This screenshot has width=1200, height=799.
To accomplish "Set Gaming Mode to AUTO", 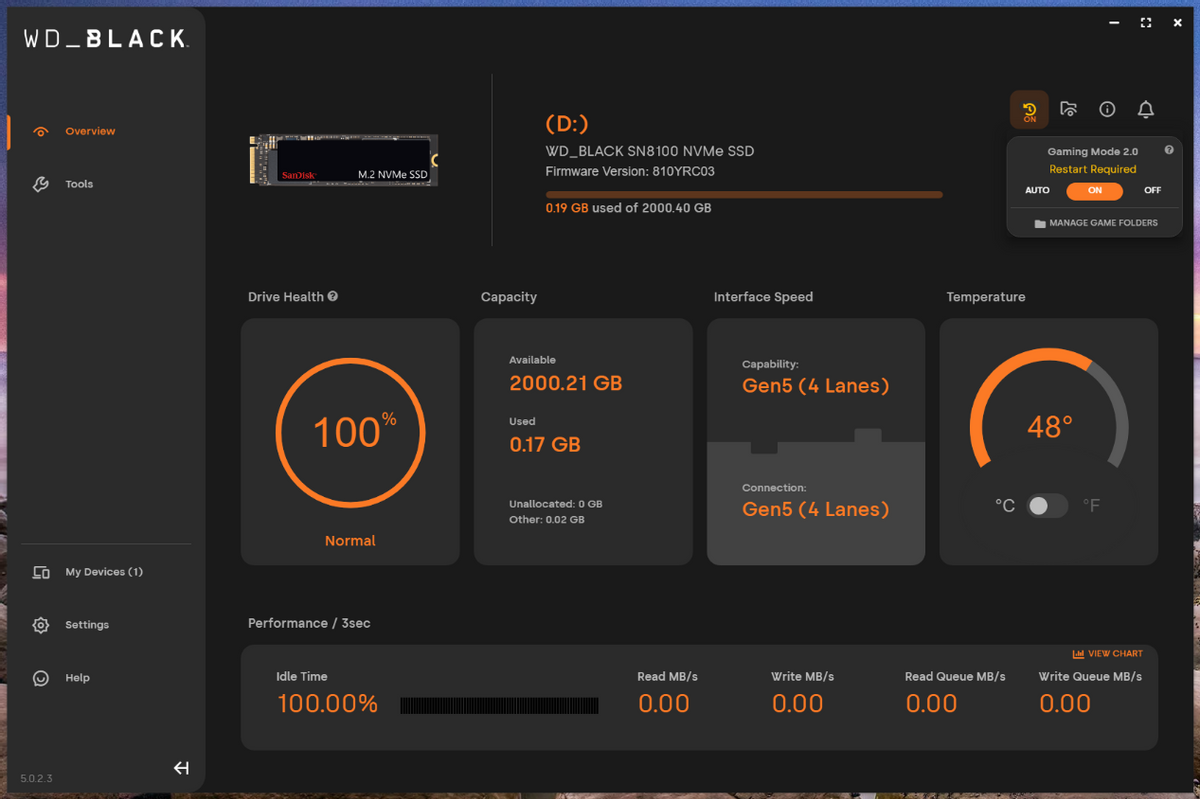I will point(1037,190).
